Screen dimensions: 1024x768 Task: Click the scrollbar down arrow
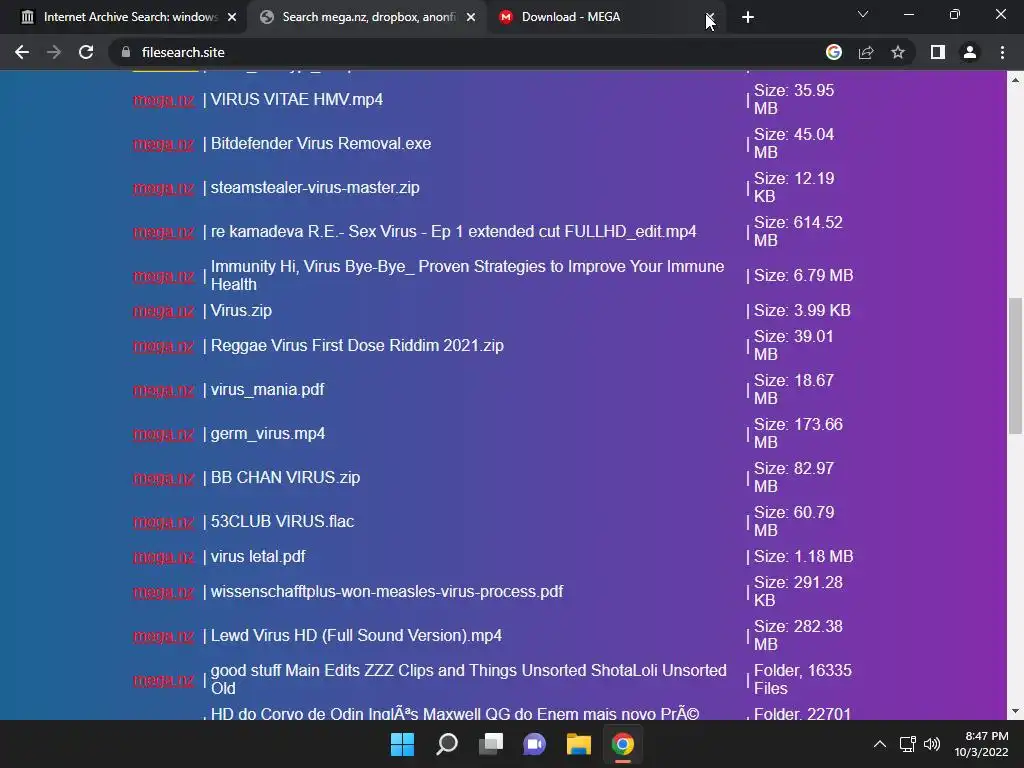click(1015, 711)
